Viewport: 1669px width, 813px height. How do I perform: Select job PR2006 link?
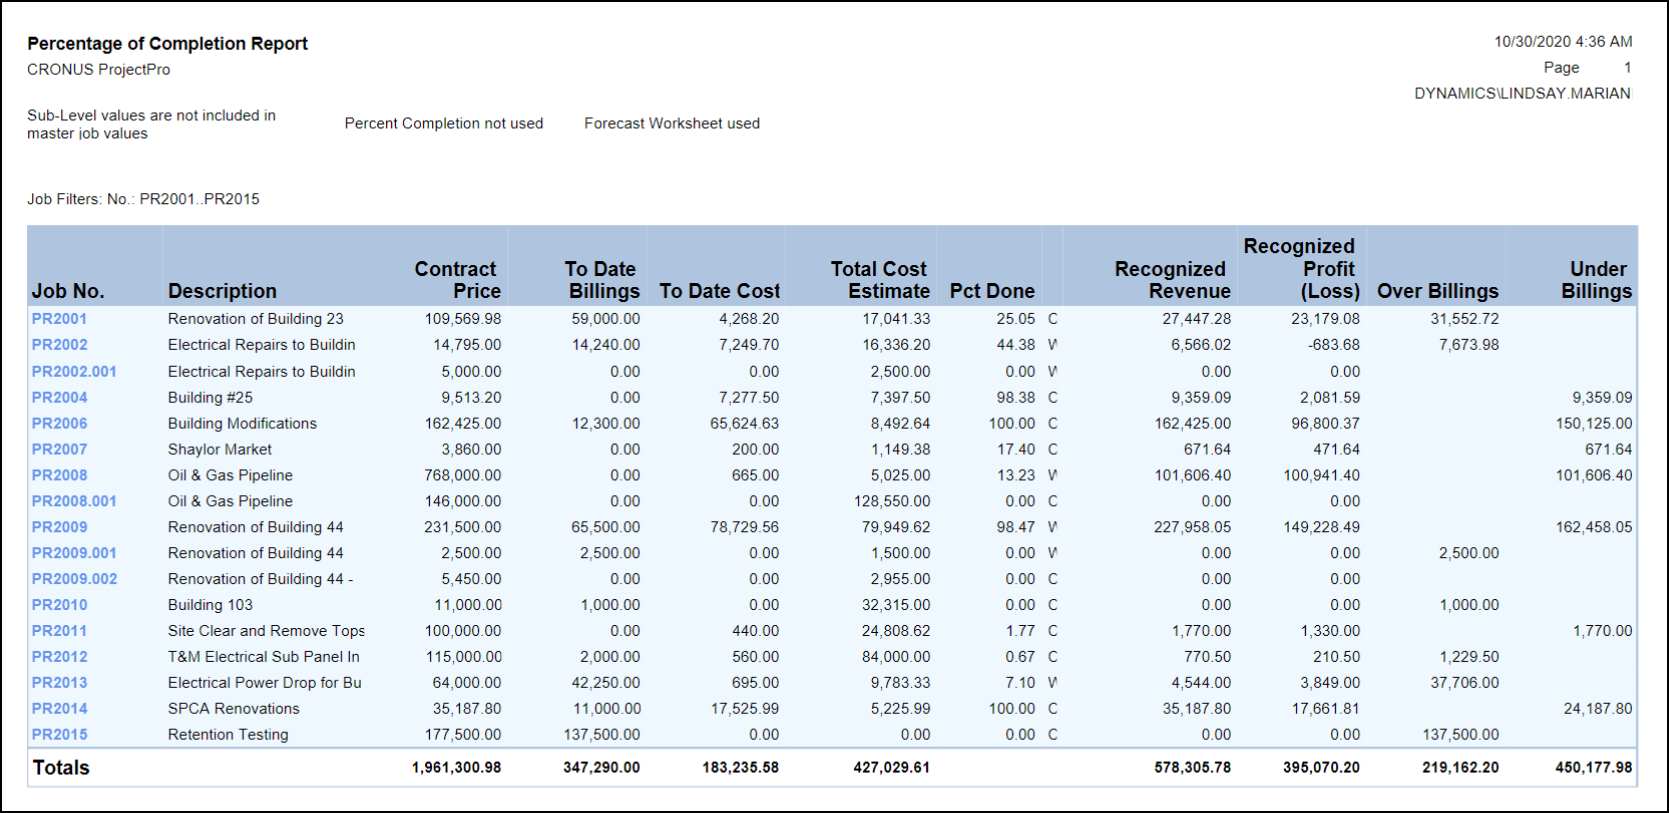point(59,424)
